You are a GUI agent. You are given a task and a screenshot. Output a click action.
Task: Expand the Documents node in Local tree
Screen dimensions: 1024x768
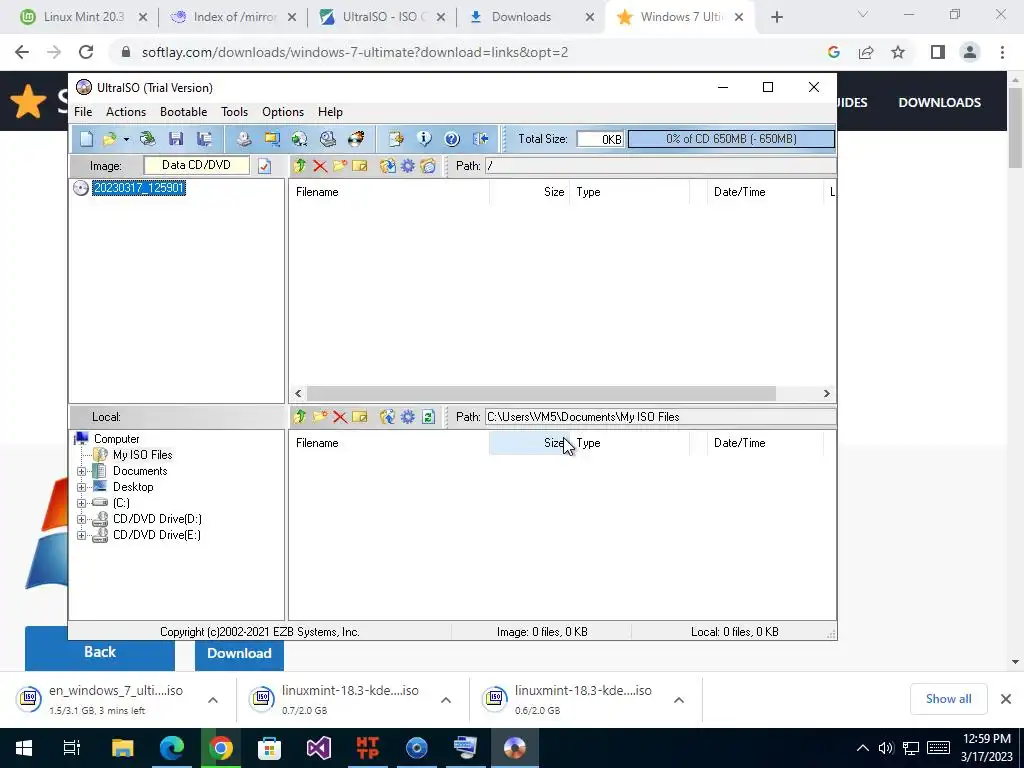82,472
